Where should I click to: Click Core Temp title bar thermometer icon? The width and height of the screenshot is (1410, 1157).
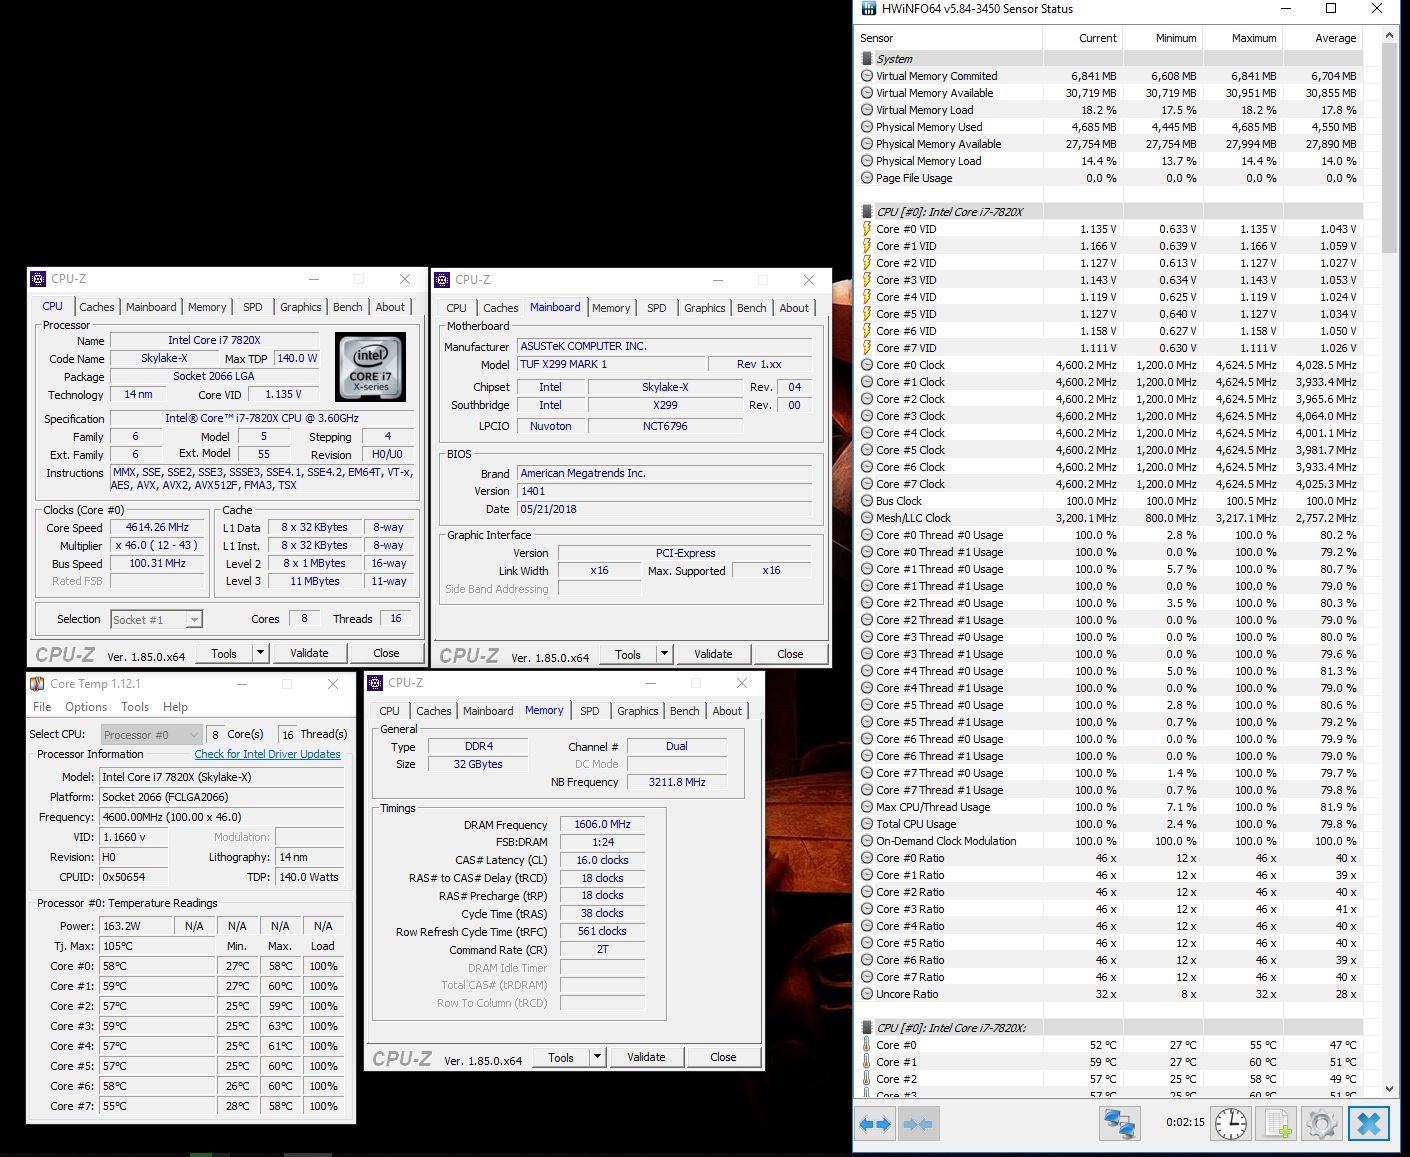click(37, 684)
